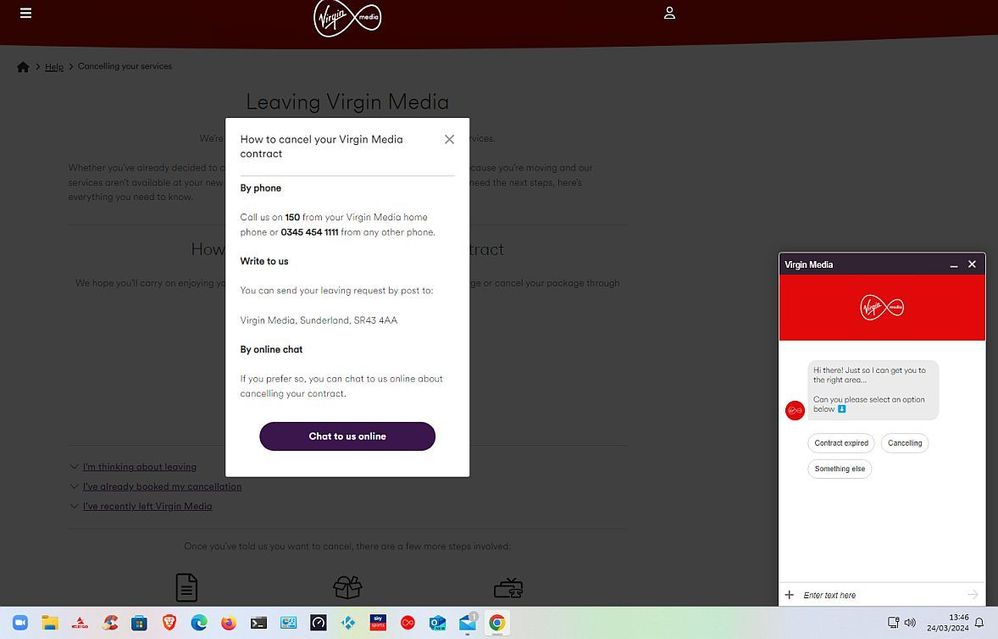Open the Help breadcrumb link
The image size is (998, 639).
click(x=54, y=67)
